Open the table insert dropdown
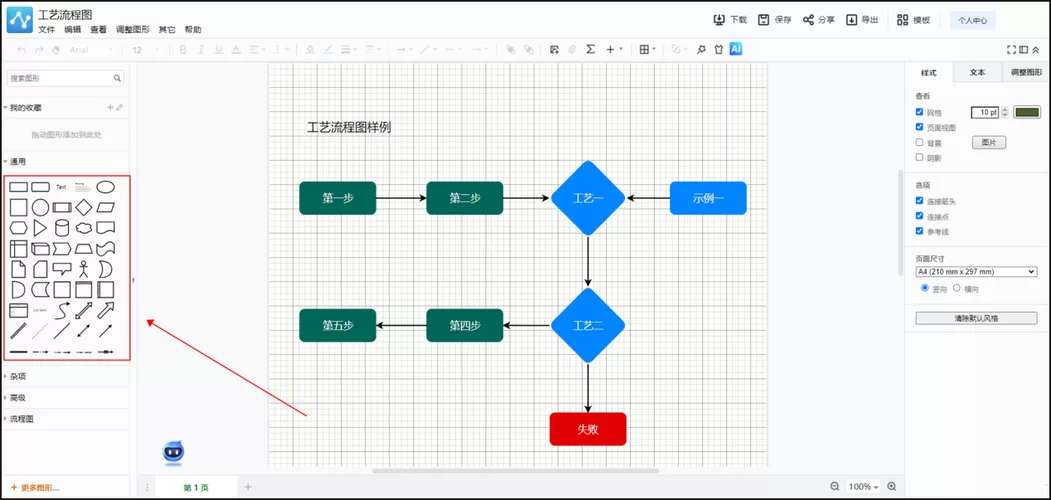The height and width of the screenshot is (500, 1051). [x=647, y=49]
